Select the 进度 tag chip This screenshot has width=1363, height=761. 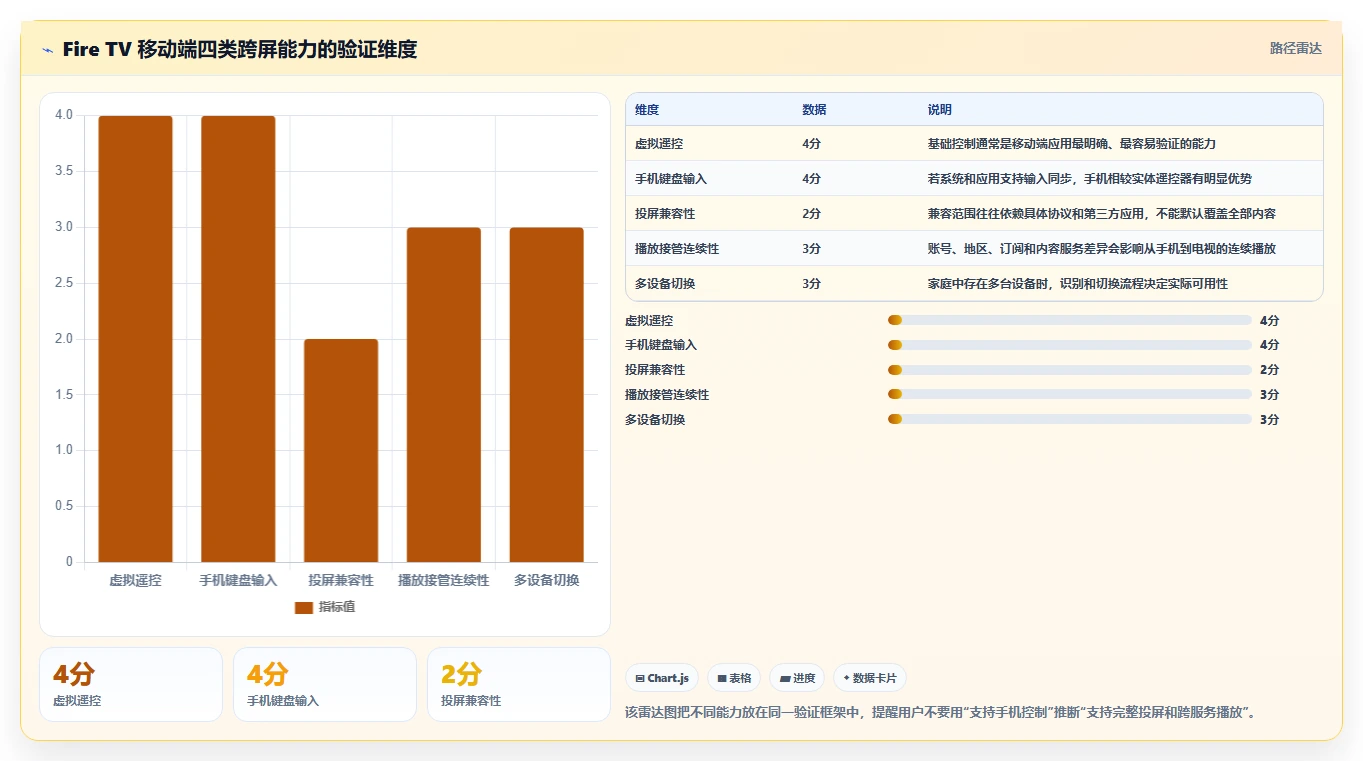797,678
